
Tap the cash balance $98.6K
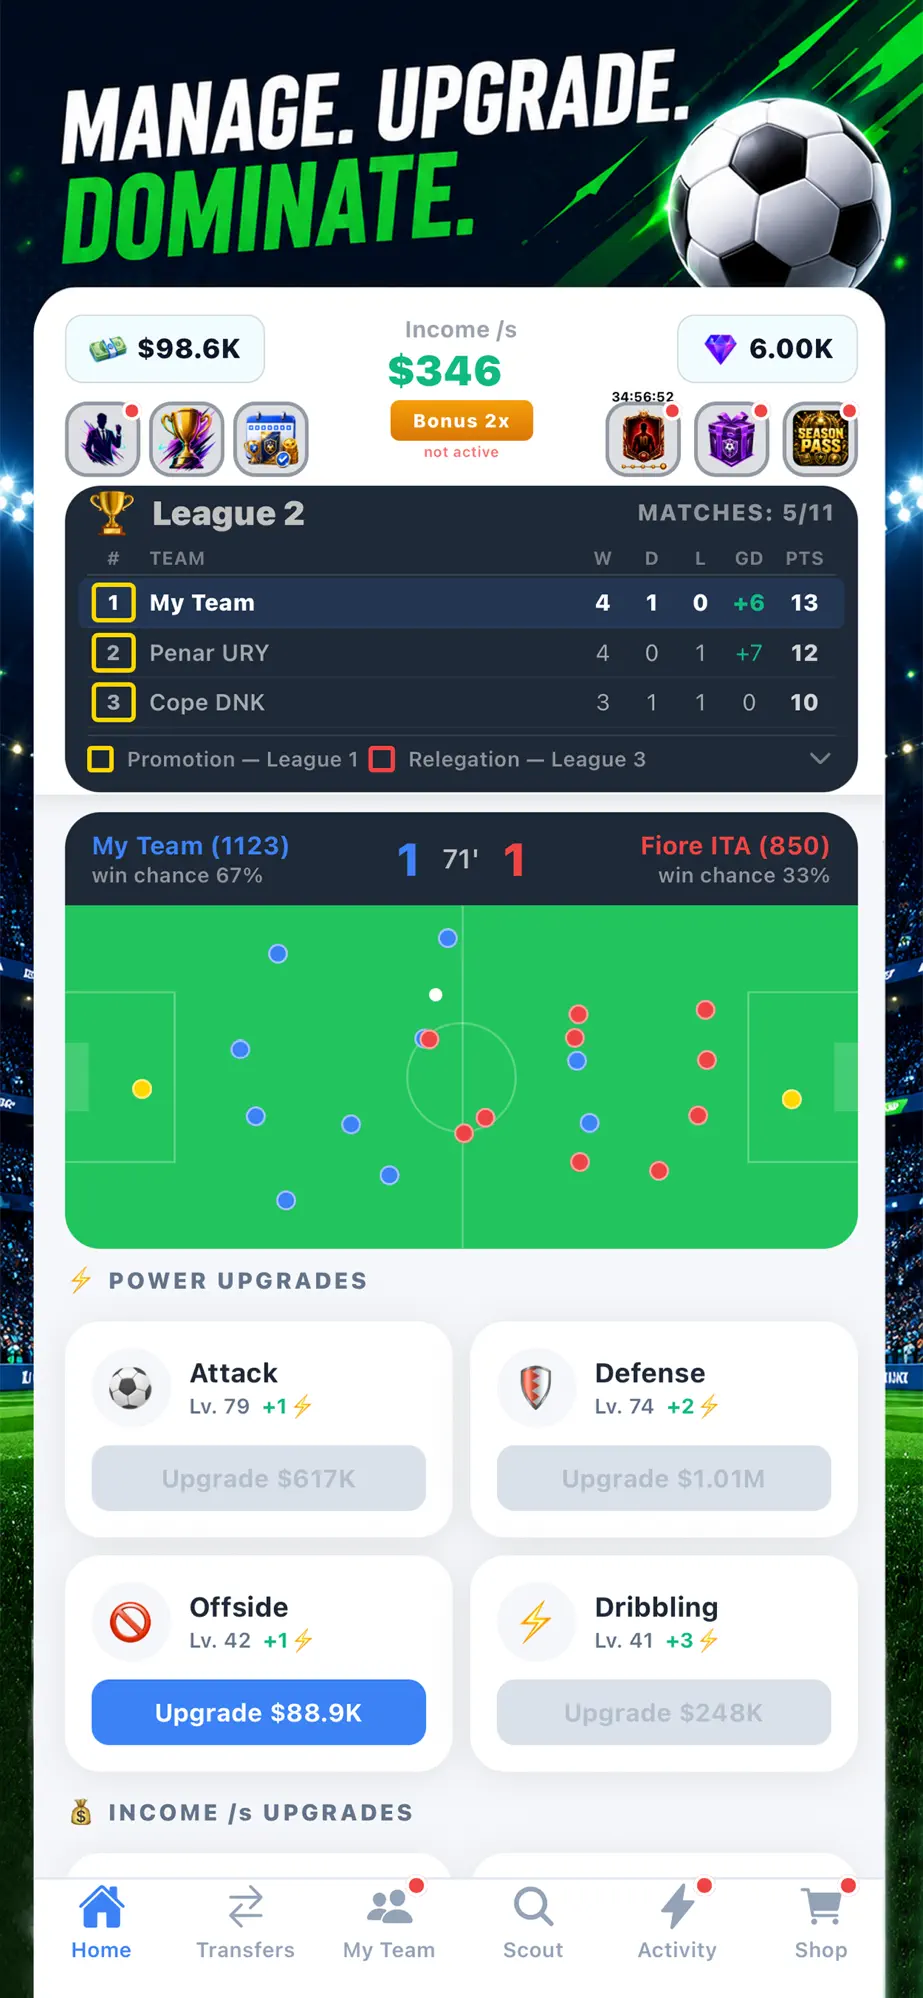click(x=165, y=349)
